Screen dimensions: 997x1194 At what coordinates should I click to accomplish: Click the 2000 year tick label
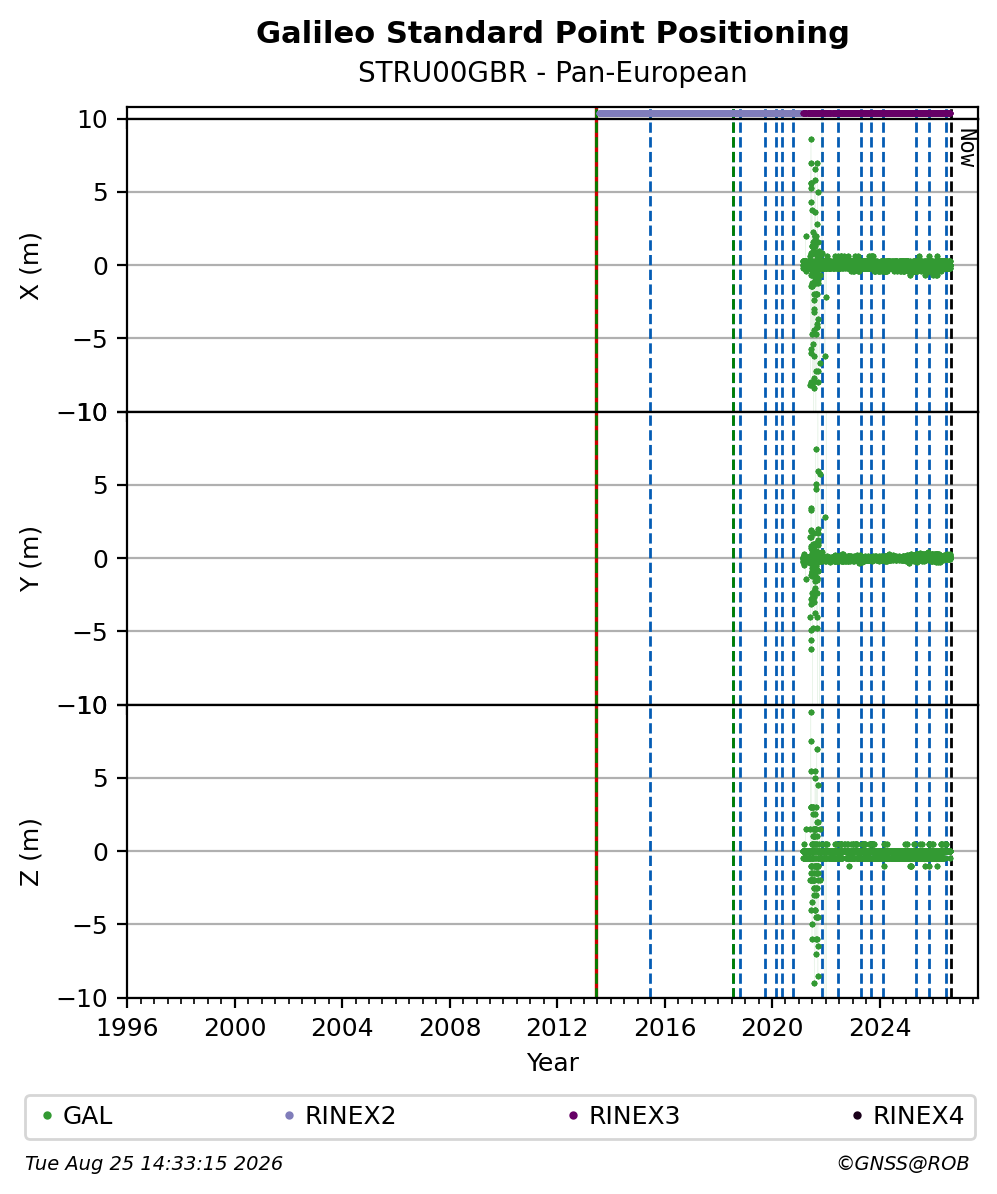[235, 1028]
